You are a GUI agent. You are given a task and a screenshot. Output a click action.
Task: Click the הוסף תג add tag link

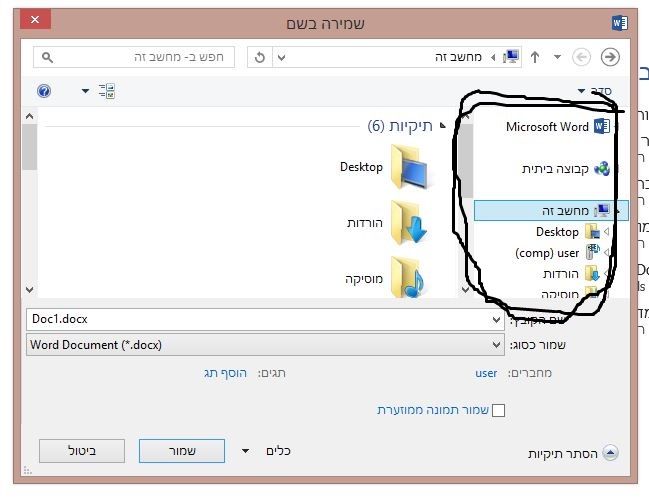[x=225, y=373]
